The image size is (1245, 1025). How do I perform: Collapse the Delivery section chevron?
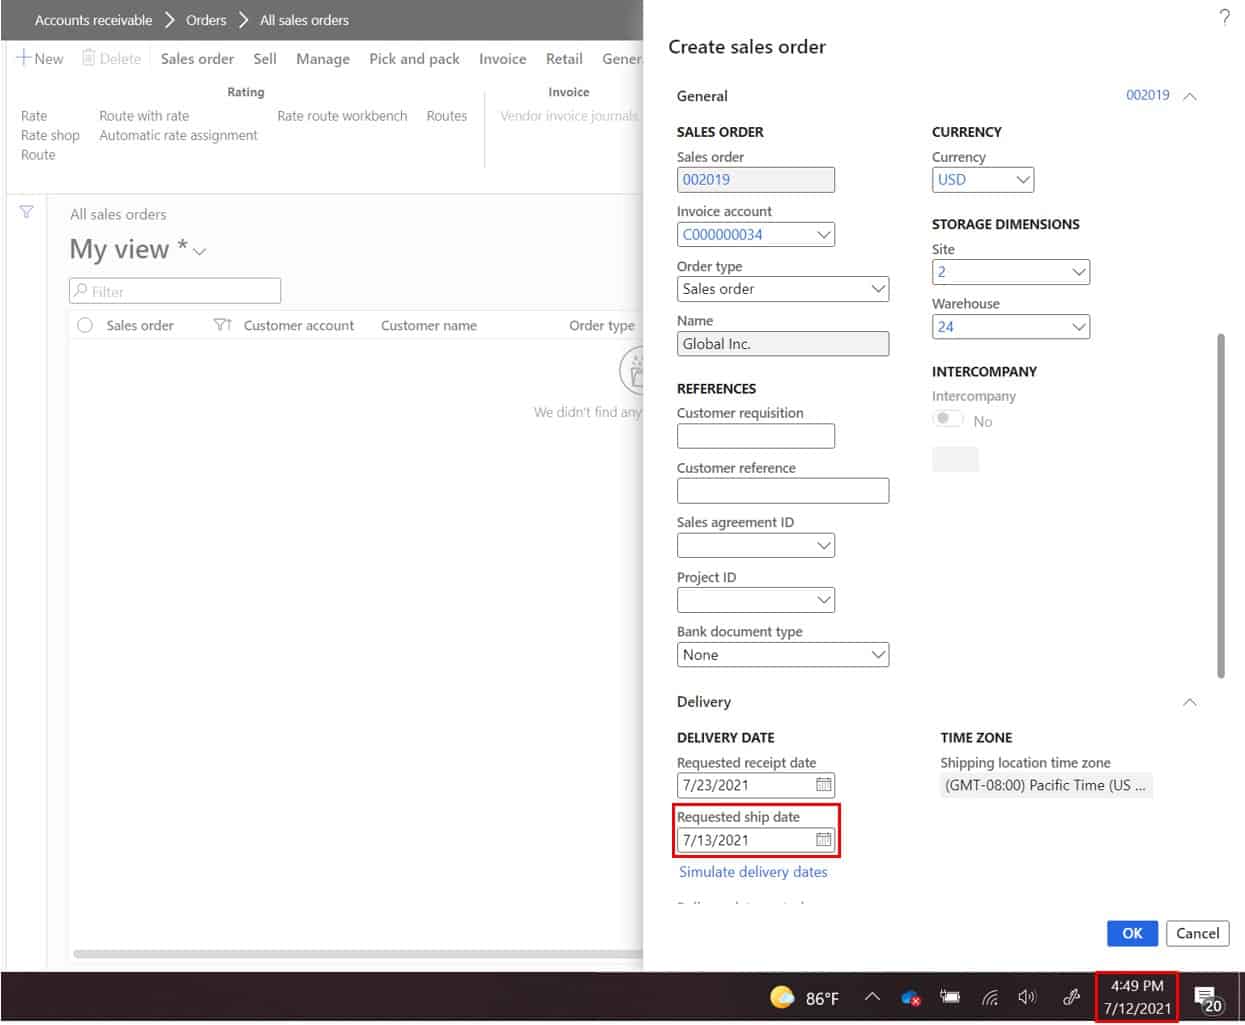(x=1189, y=702)
